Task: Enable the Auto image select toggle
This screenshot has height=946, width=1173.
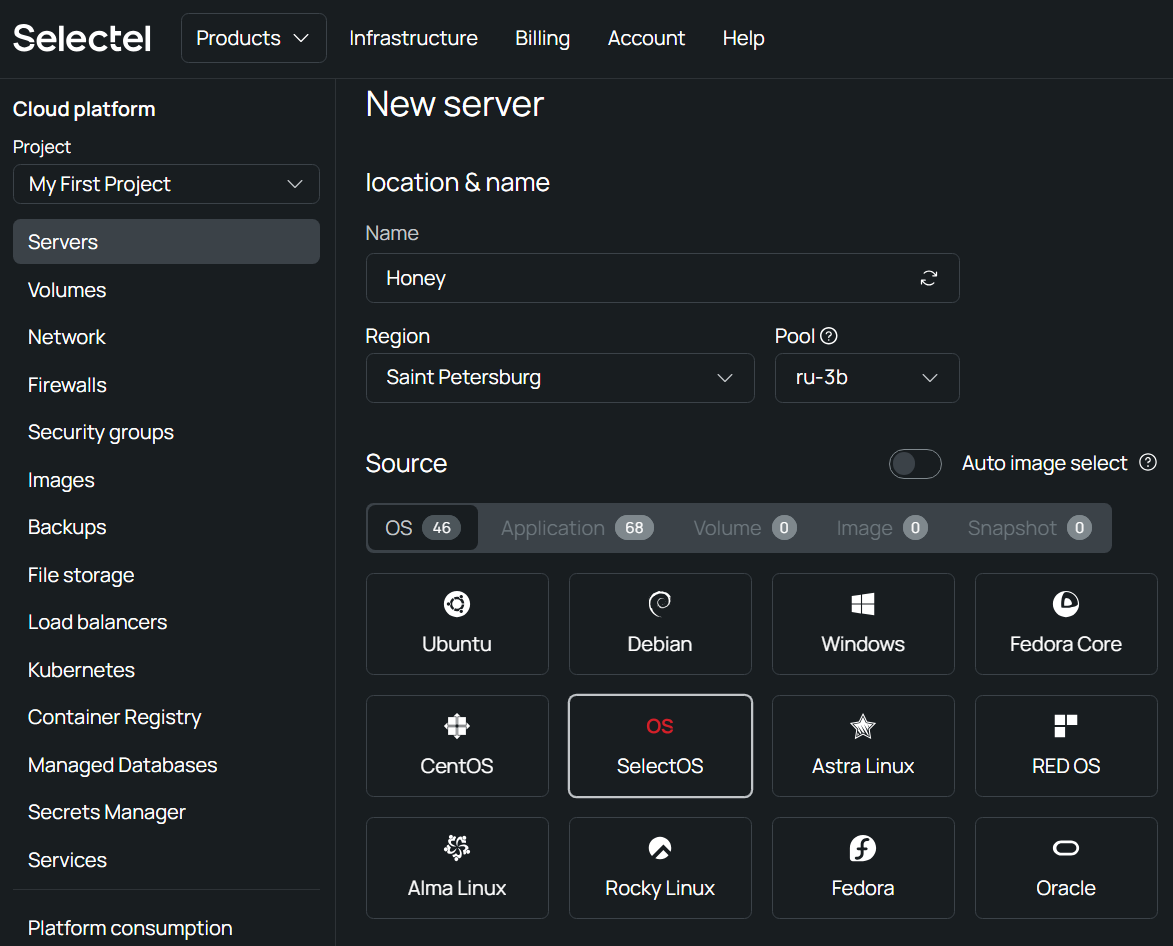Action: point(915,464)
